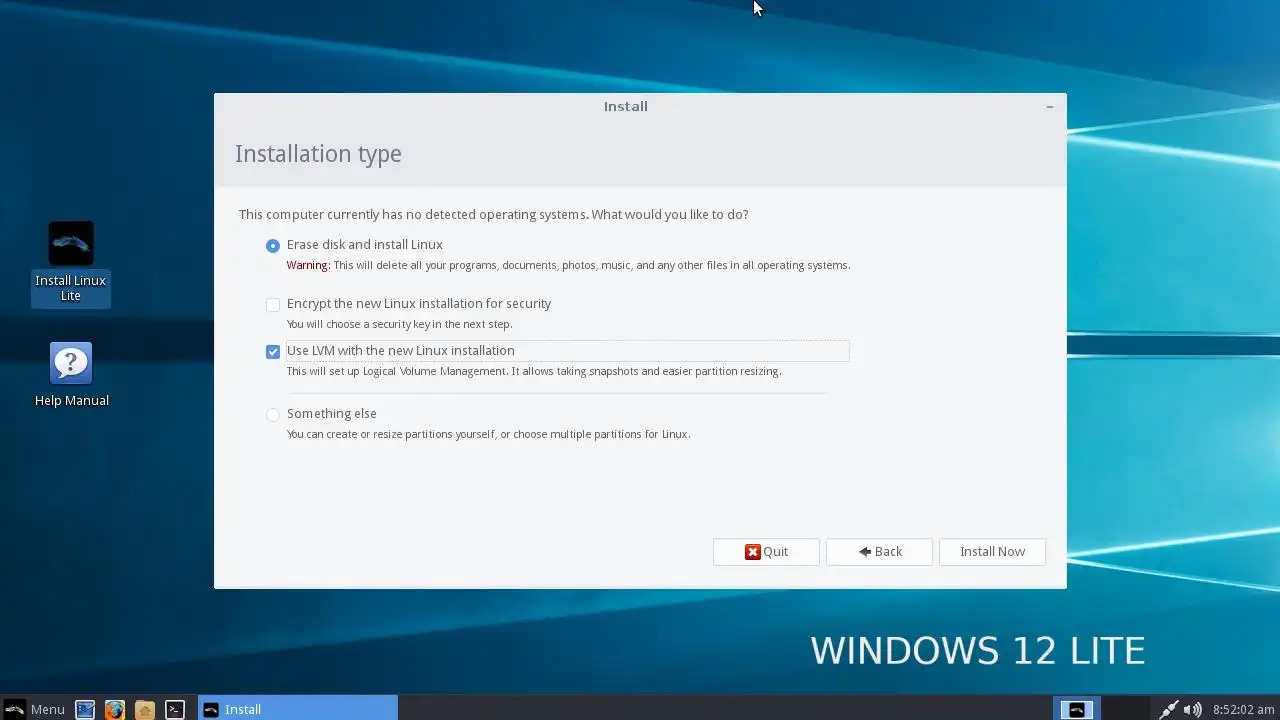Launch Firefox from the taskbar

(115, 709)
